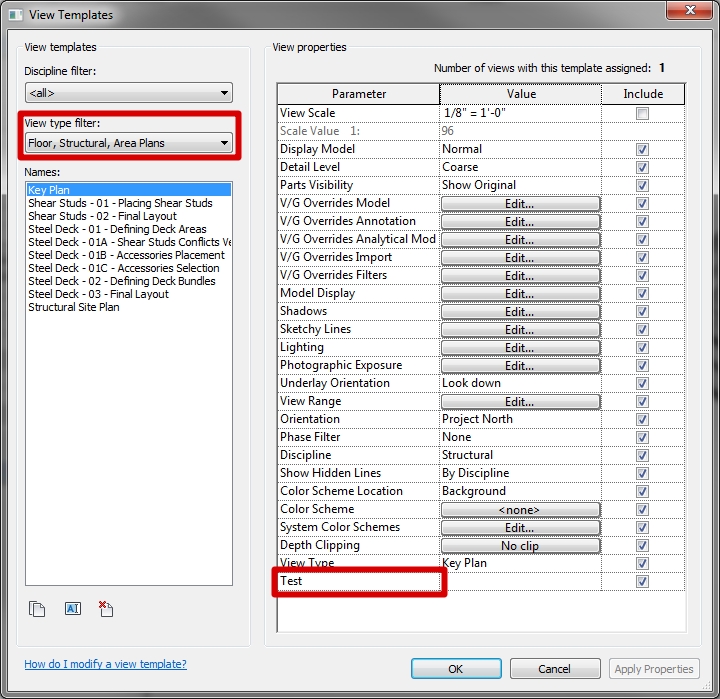720x699 pixels.
Task: Toggle Include for Phase Filter
Action: 642,437
